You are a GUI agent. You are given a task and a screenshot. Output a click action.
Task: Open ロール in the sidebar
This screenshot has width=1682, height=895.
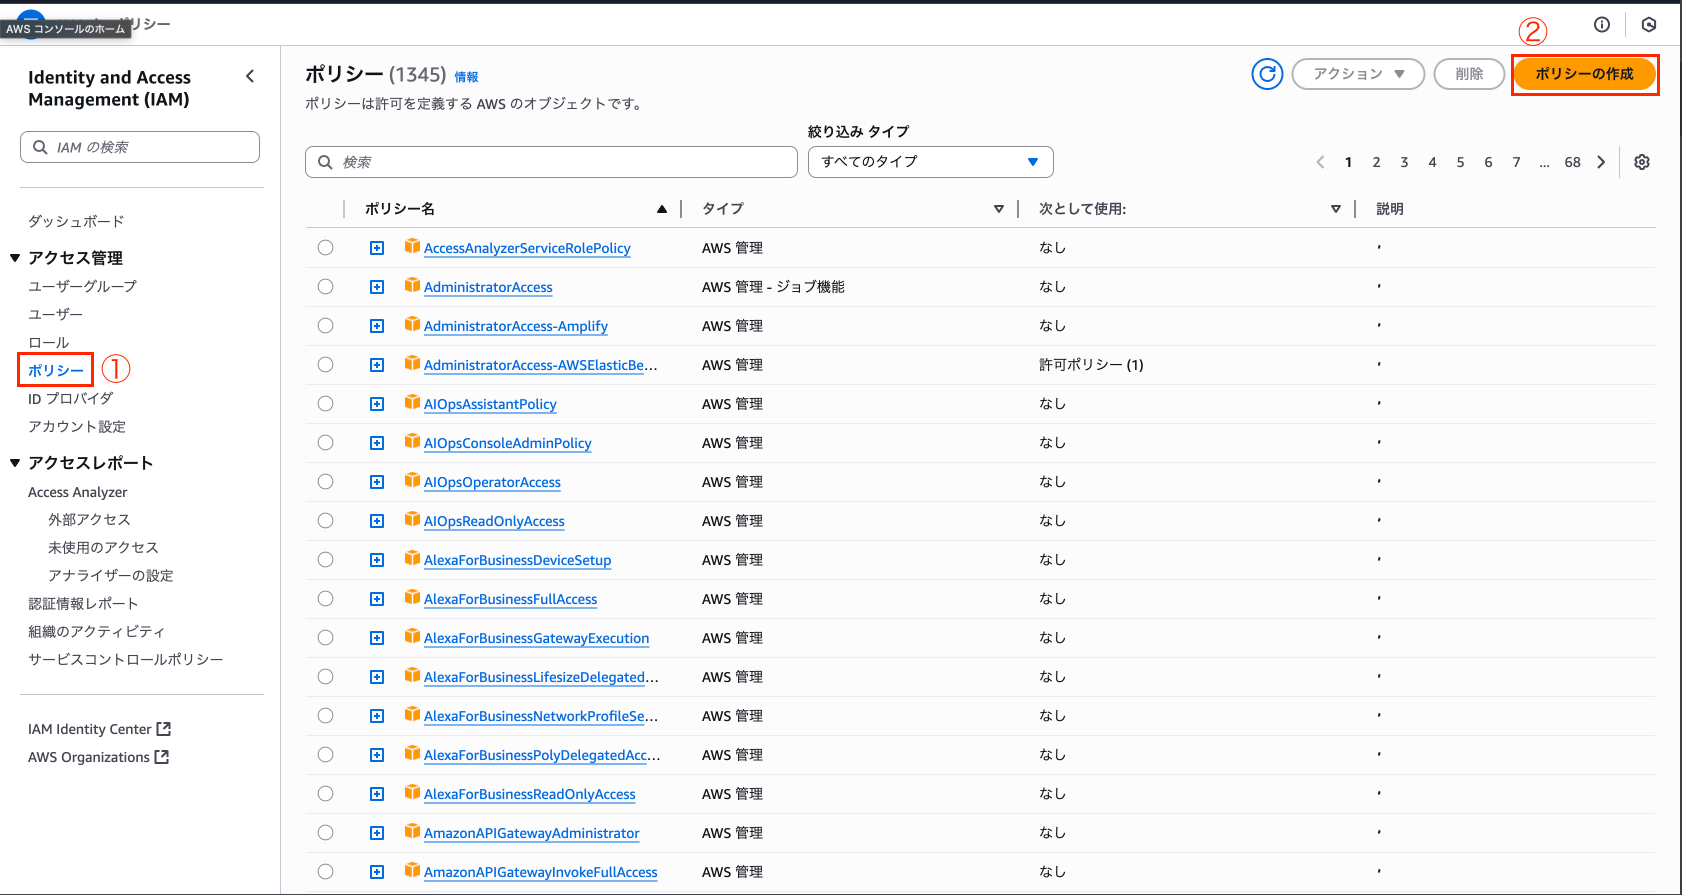click(x=48, y=342)
